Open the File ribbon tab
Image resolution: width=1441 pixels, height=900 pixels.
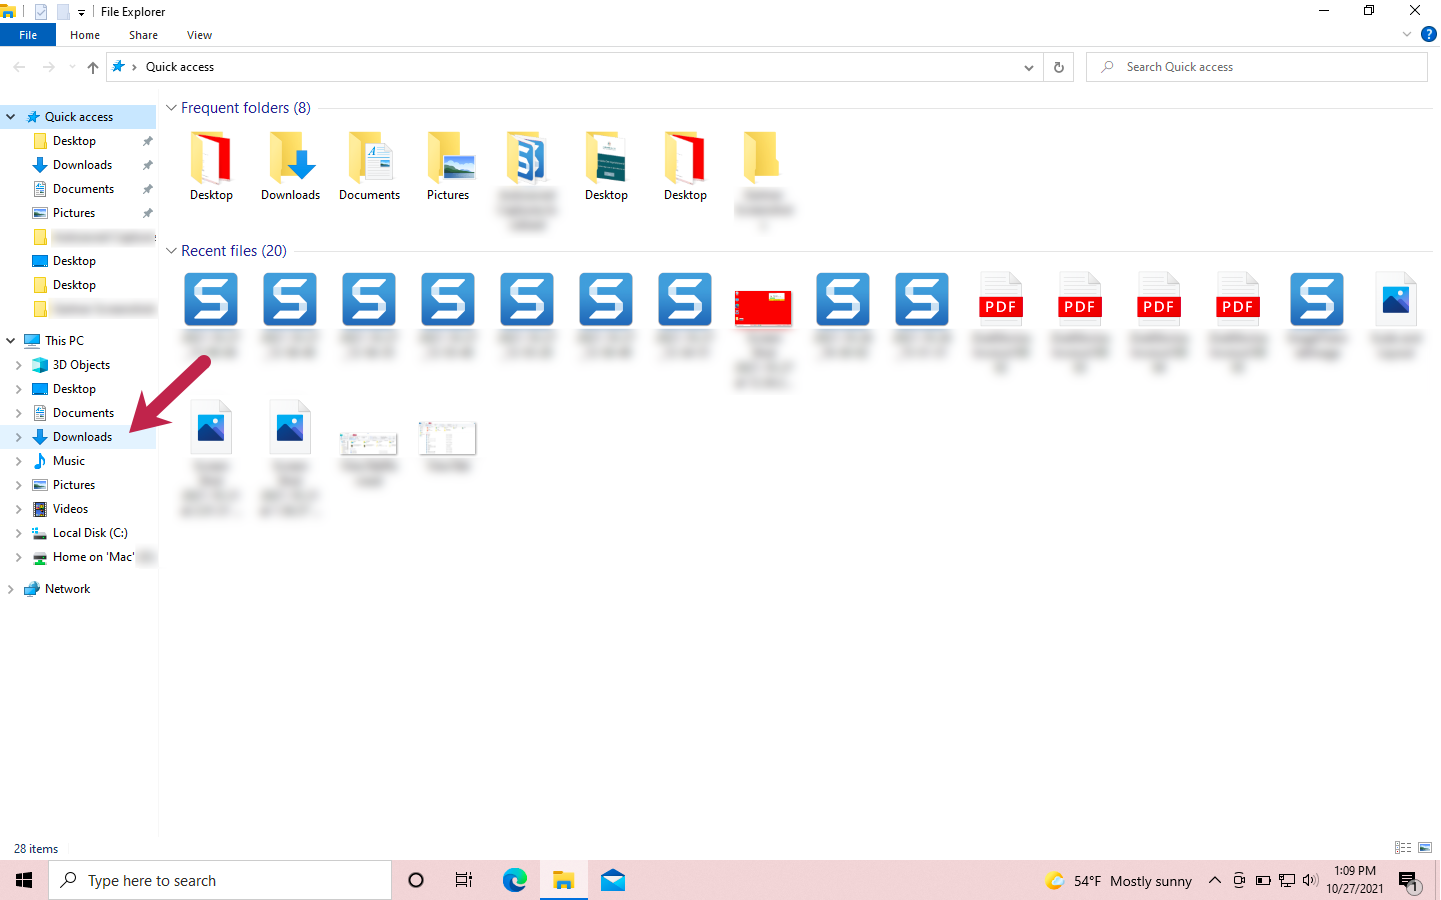(x=28, y=35)
